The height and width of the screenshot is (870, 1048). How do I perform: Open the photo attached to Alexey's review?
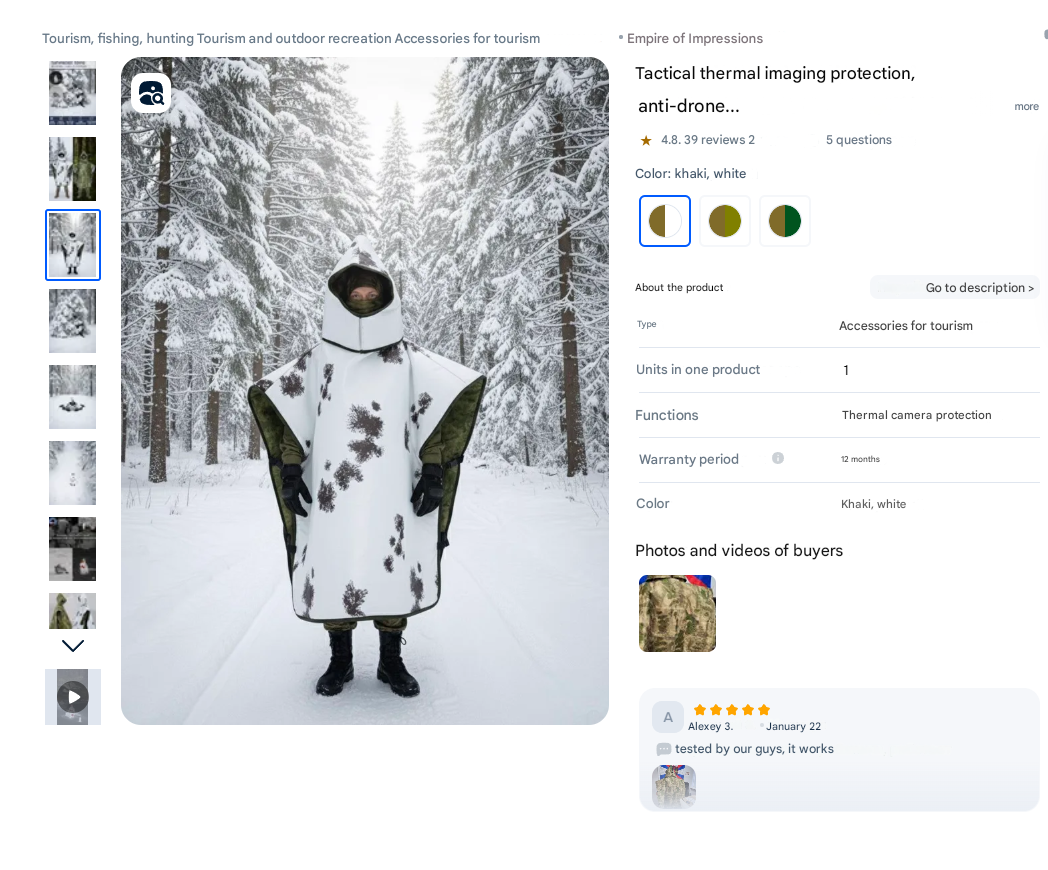674,787
